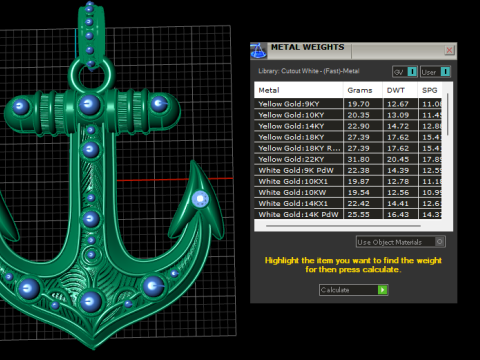480x360 pixels.
Task: Click the SPG column header
Action: pos(430,90)
